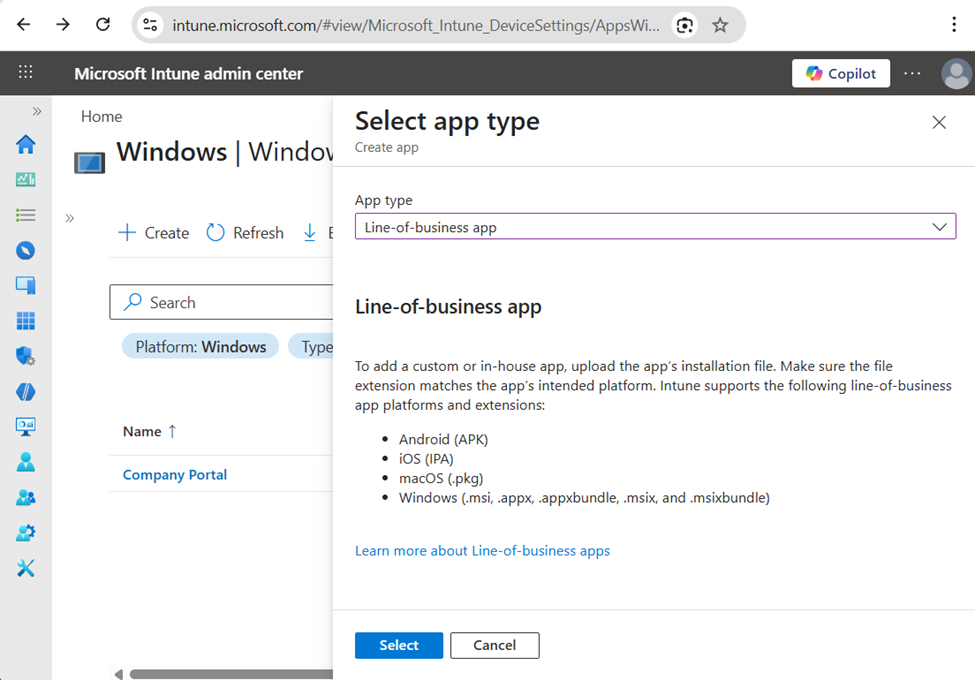Open the Home icon in the sidebar
The image size is (975, 680).
click(27, 143)
